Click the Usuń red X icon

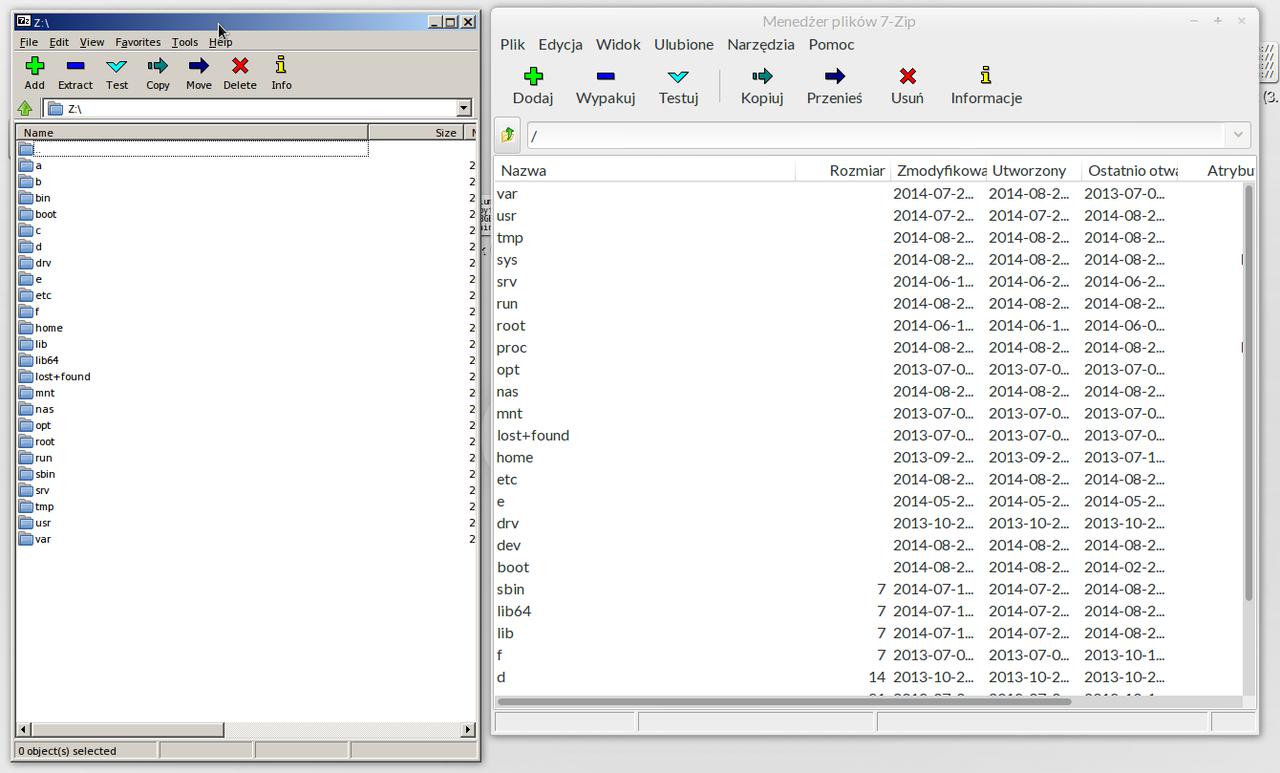[x=907, y=77]
